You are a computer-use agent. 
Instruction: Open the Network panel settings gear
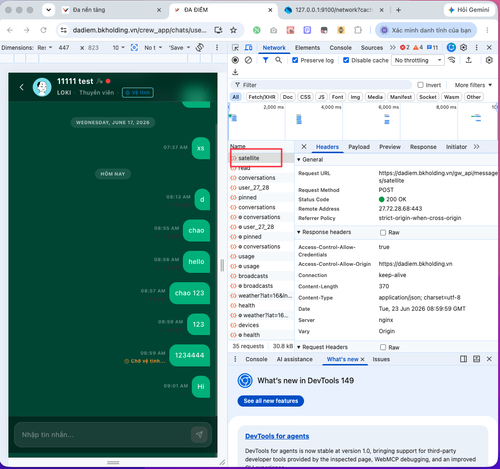coord(489,60)
